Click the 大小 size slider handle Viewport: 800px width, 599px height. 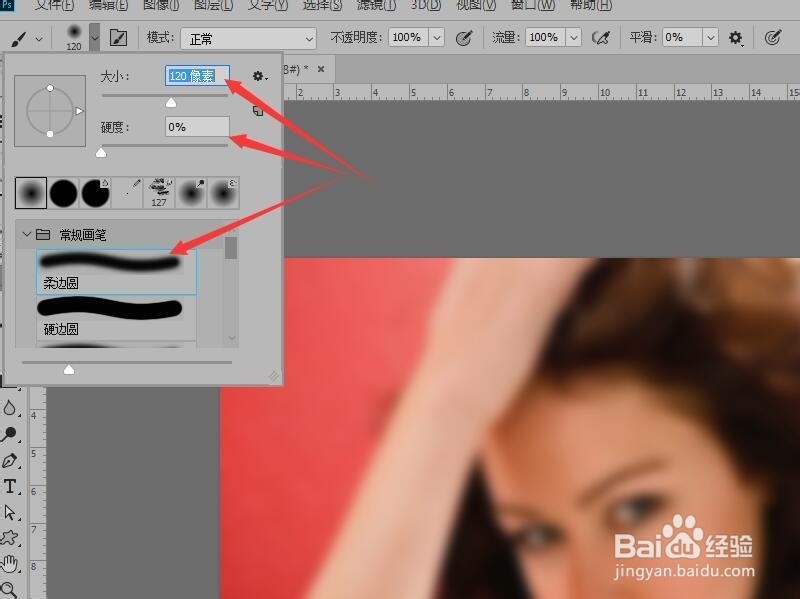(171, 103)
